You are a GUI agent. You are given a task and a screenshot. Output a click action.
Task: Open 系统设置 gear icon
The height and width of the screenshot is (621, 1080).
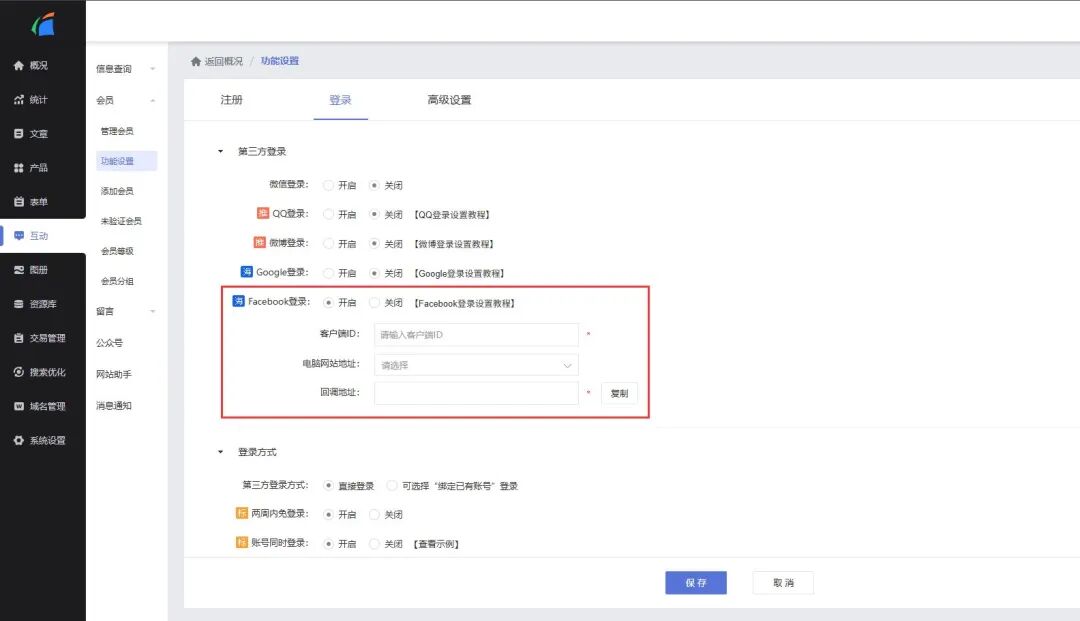point(18,440)
